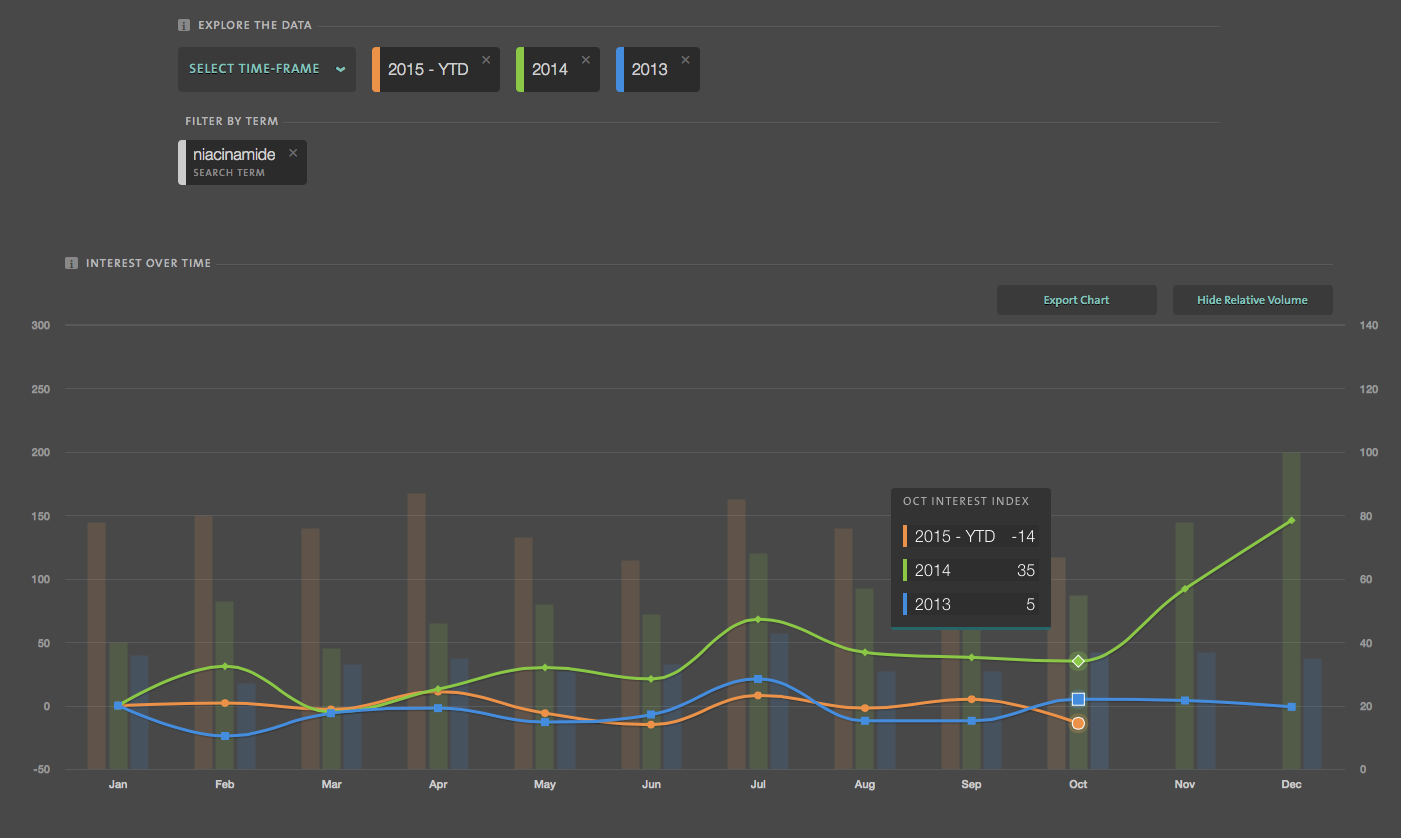
Task: Select the 2014 row in the Oct tooltip
Action: pos(970,571)
